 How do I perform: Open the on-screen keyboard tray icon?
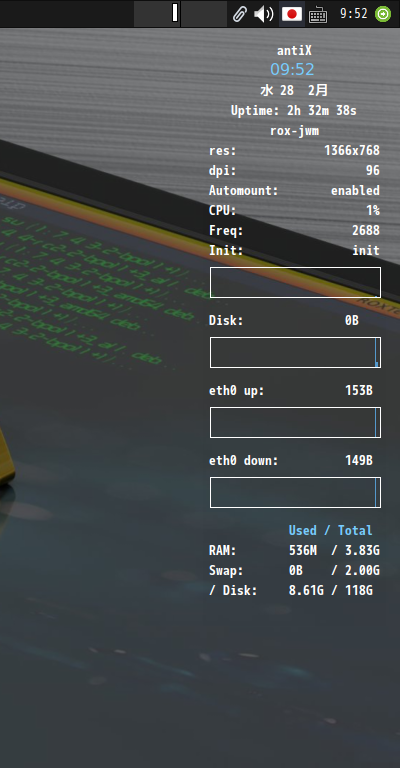[x=318, y=14]
